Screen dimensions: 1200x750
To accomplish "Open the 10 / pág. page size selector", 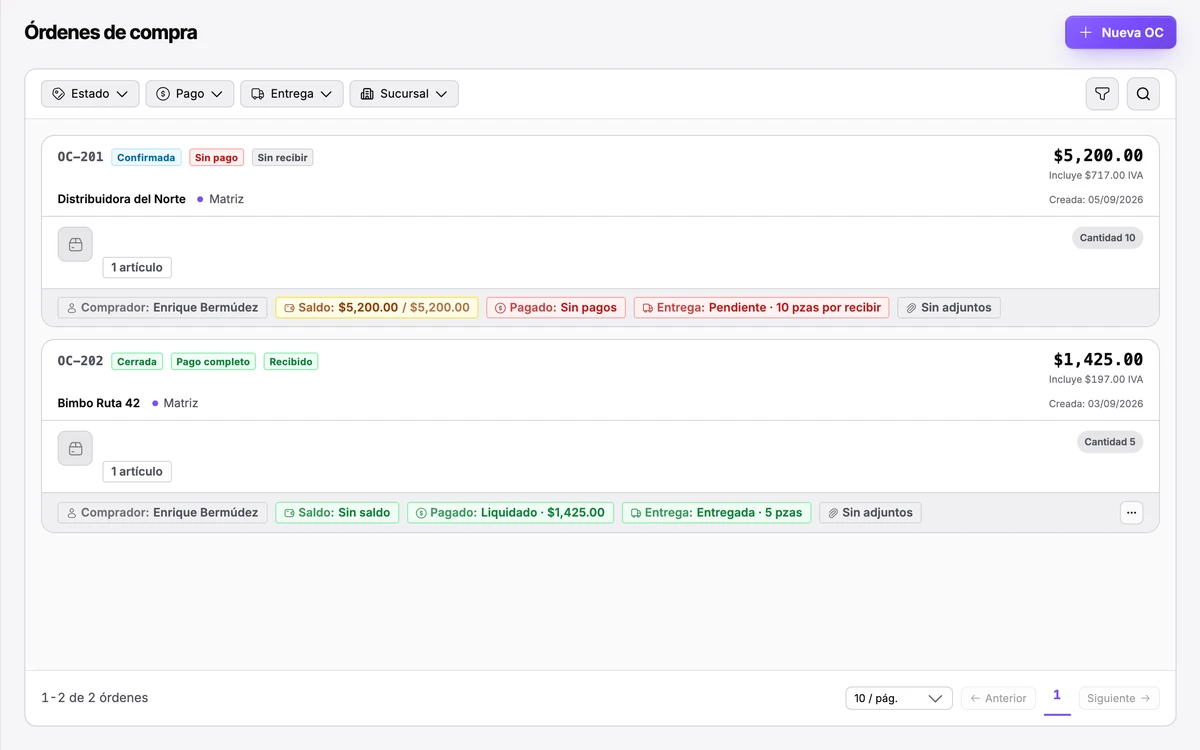I will (899, 698).
